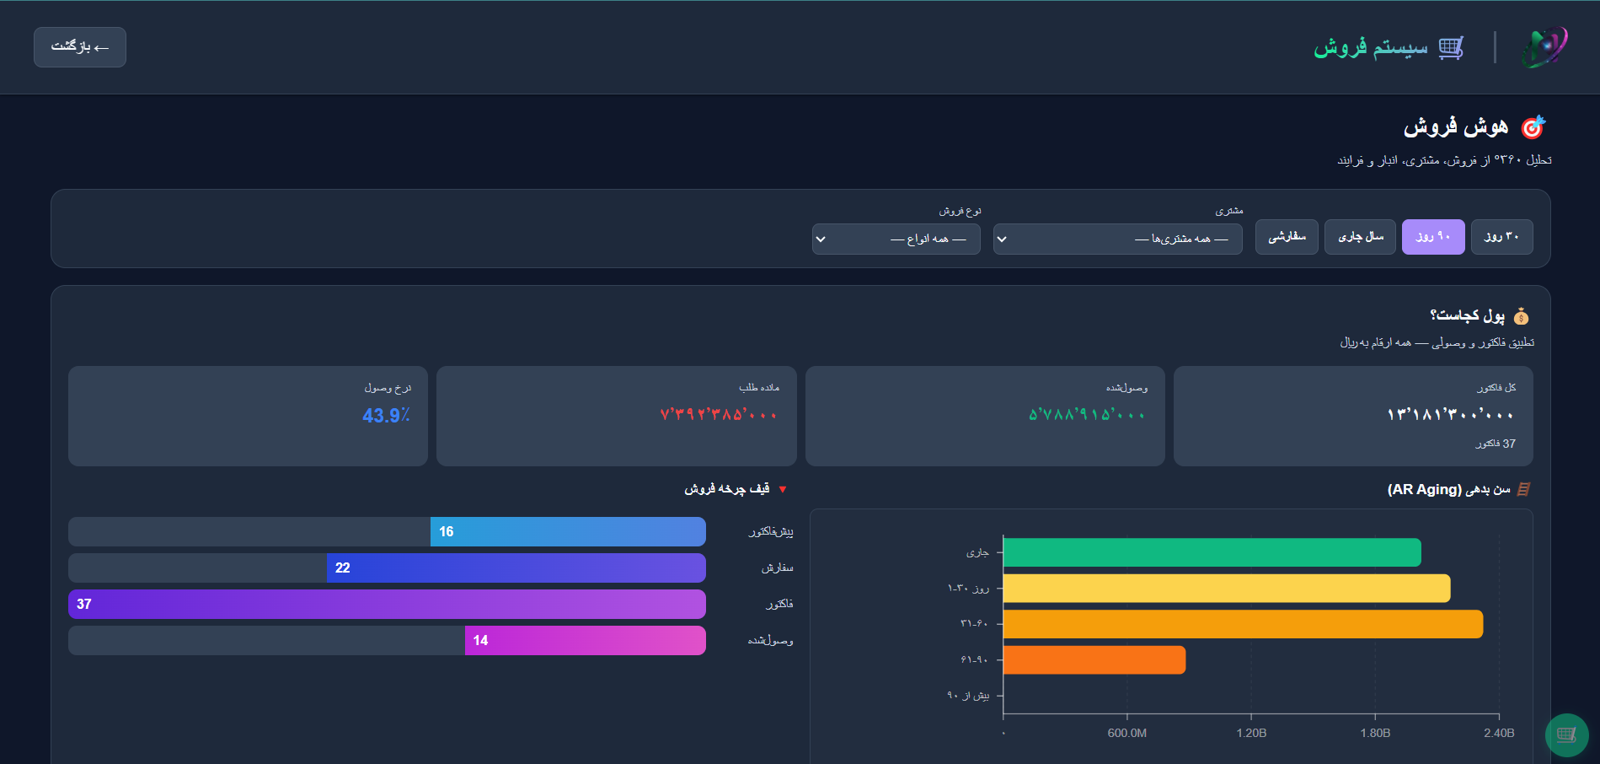Select the ۹۰ روز period filter

(1433, 237)
